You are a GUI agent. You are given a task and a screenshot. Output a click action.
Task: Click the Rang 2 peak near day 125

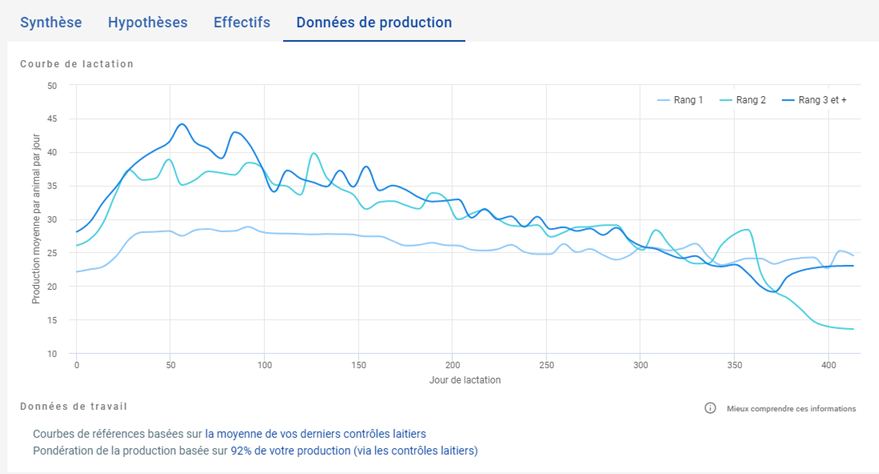point(313,154)
